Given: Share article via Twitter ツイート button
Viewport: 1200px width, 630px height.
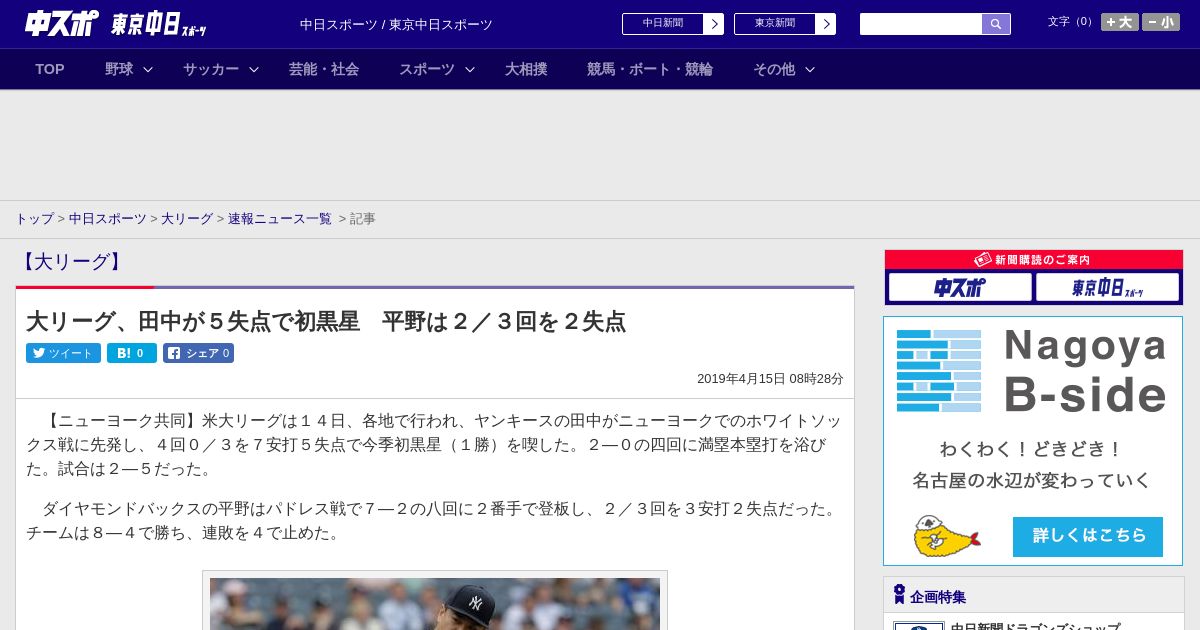Looking at the screenshot, I should click(63, 353).
